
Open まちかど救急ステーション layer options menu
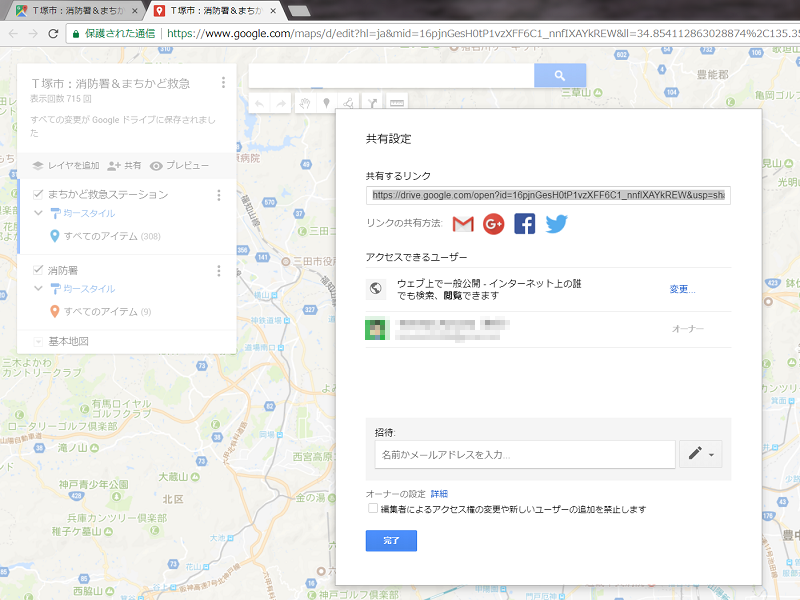(x=219, y=195)
